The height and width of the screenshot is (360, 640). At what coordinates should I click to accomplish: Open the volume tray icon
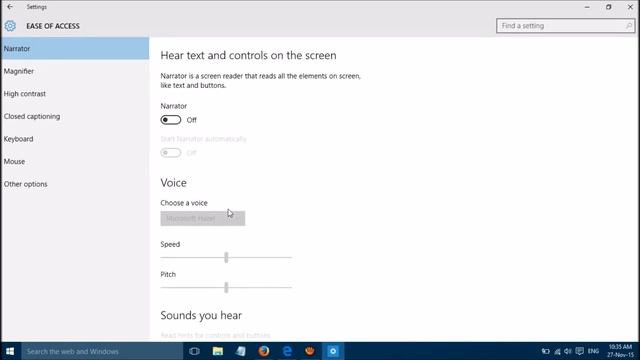568,351
